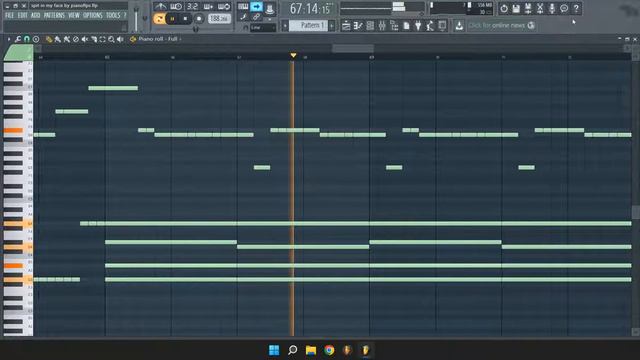640x360 pixels.
Task: Click the plus button beside Pattern 1
Action: pos(332,26)
